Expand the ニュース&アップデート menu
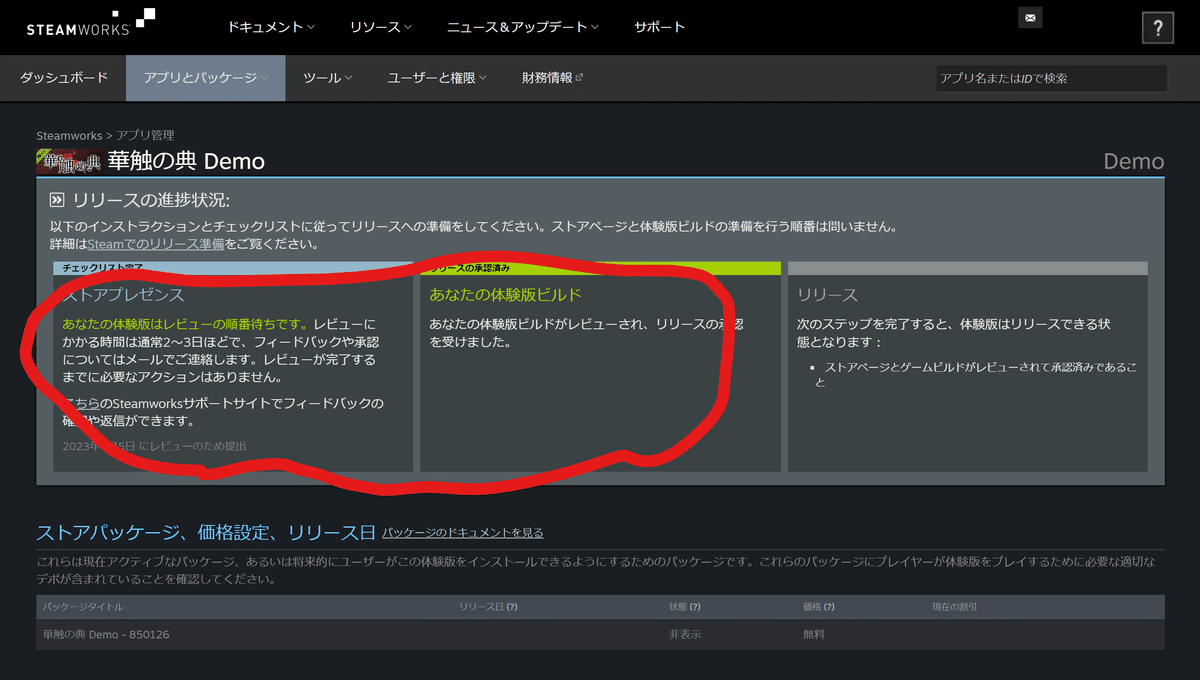Screen dimensions: 1200x680 tap(523, 27)
